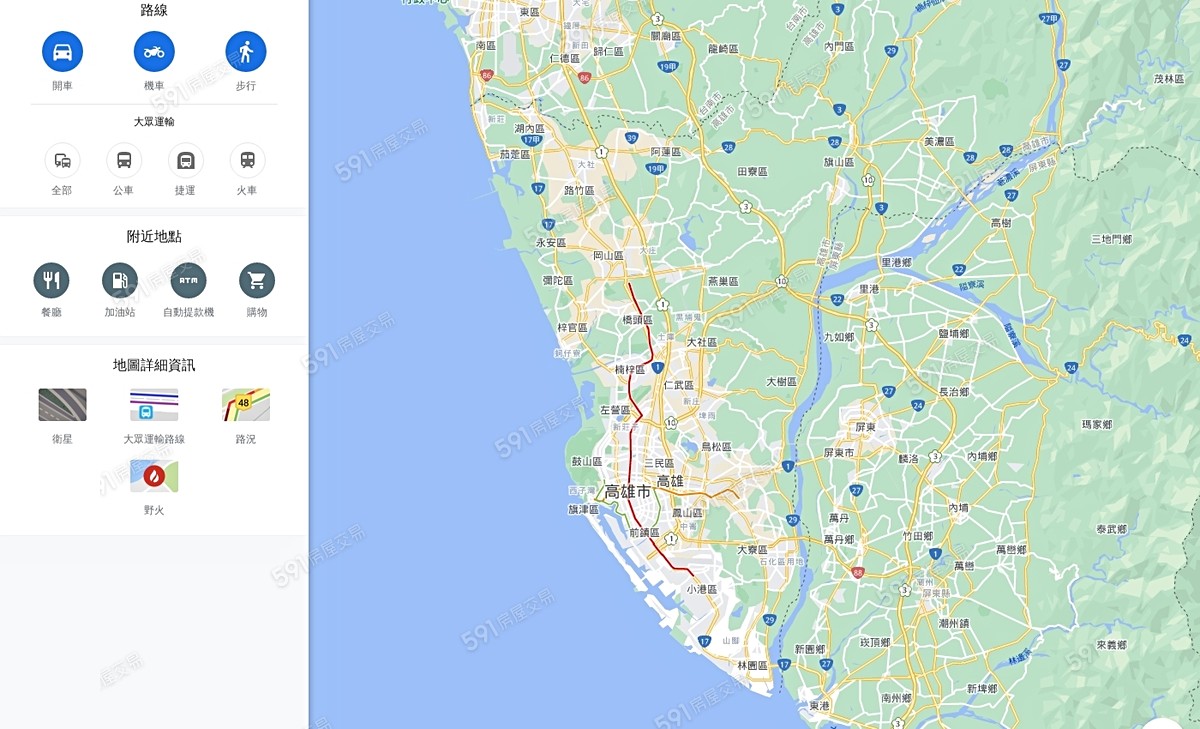Switch to 衛星 satellite map view
Viewport: 1200px width, 729px height.
(x=62, y=405)
